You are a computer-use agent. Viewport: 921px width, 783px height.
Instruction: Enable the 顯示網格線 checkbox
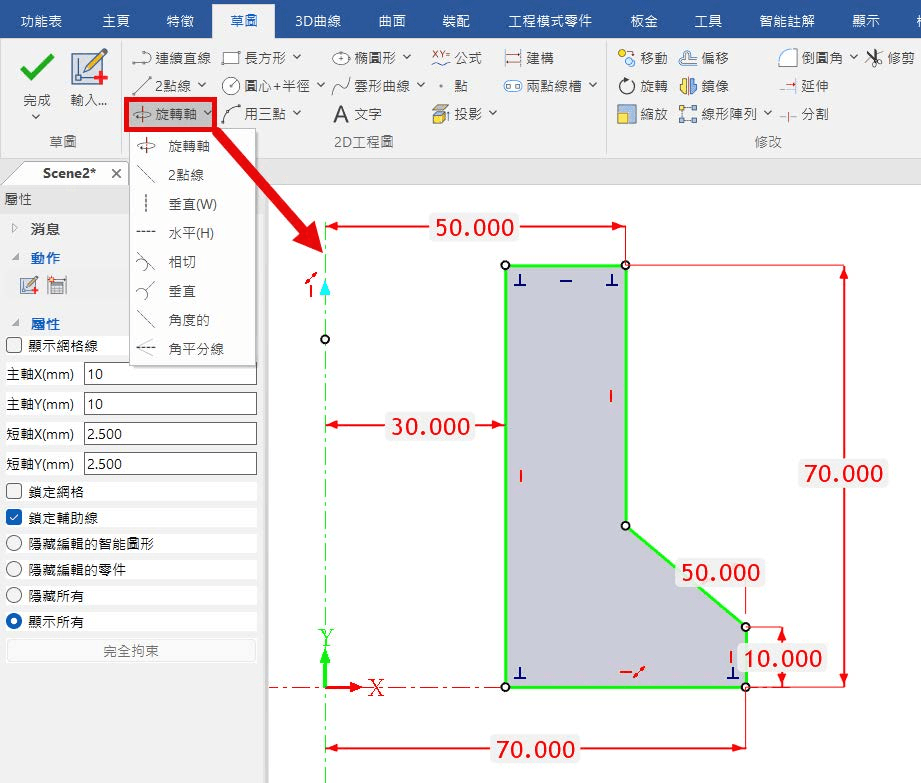click(14, 345)
